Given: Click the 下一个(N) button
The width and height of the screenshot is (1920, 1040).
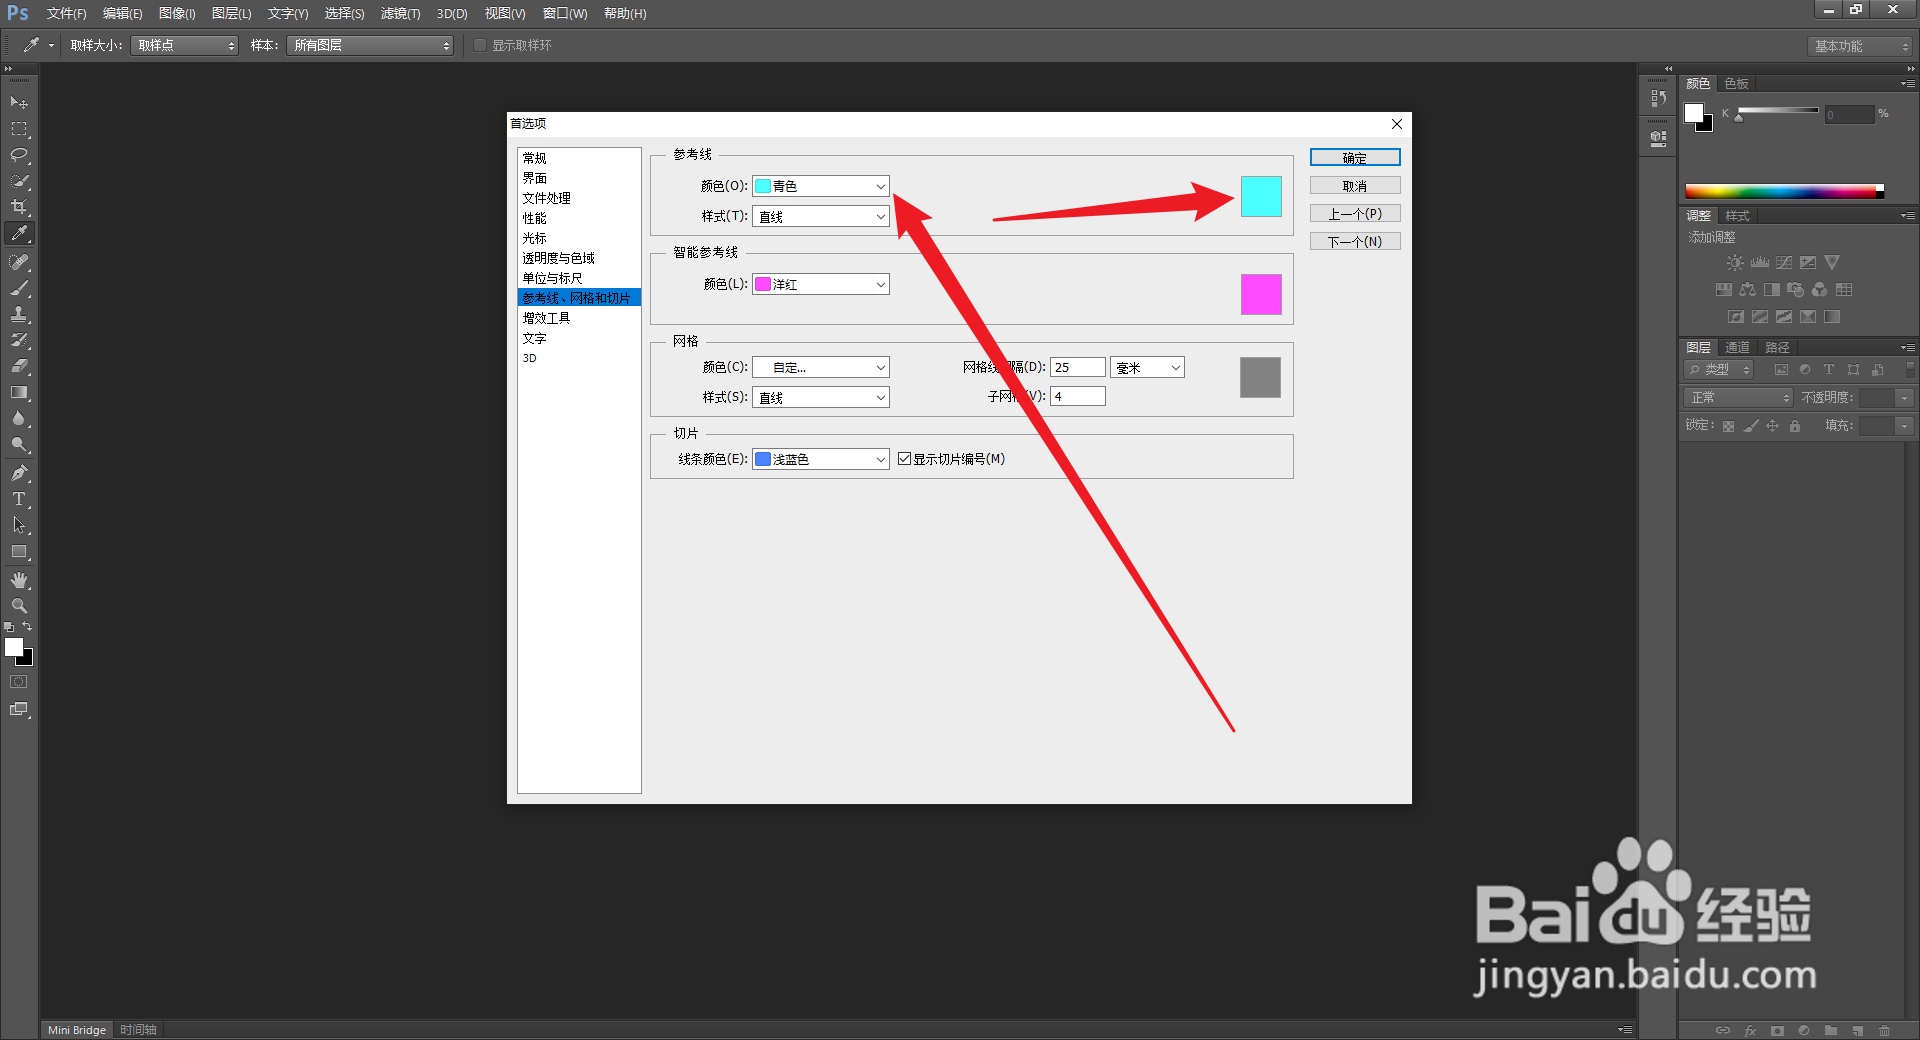Looking at the screenshot, I should (1355, 242).
